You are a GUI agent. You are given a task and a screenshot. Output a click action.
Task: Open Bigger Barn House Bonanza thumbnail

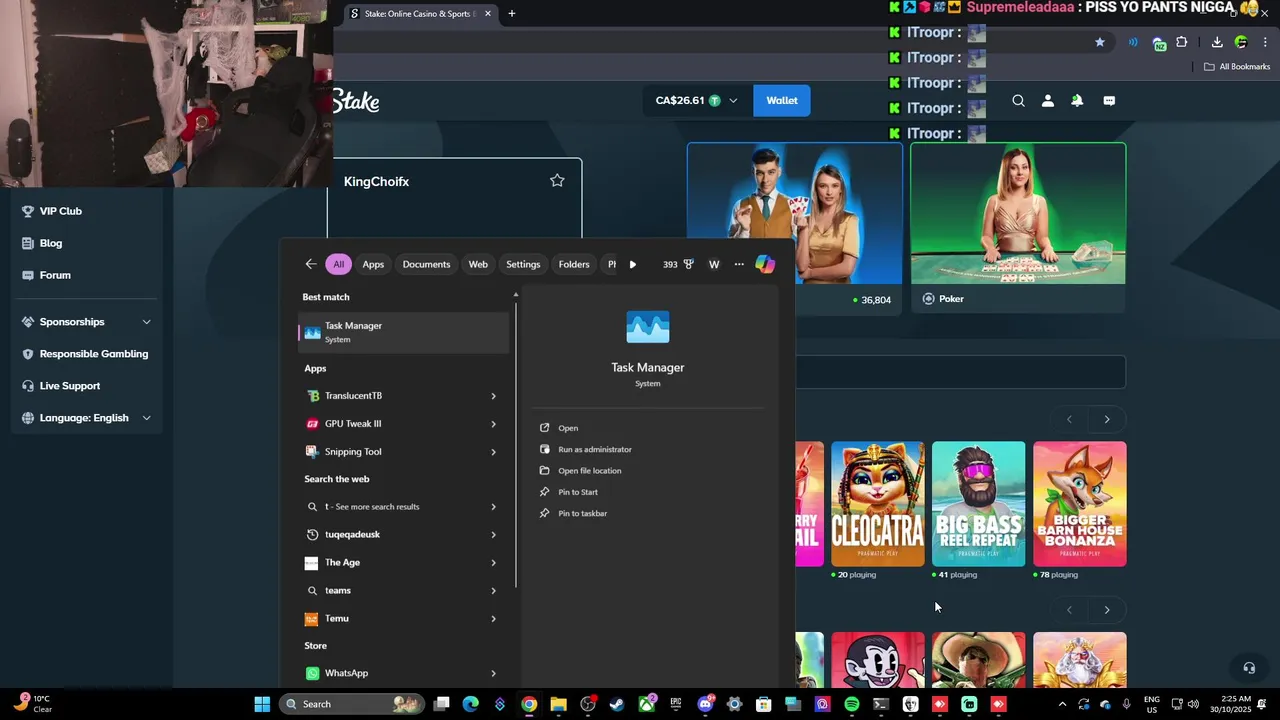tap(1080, 504)
